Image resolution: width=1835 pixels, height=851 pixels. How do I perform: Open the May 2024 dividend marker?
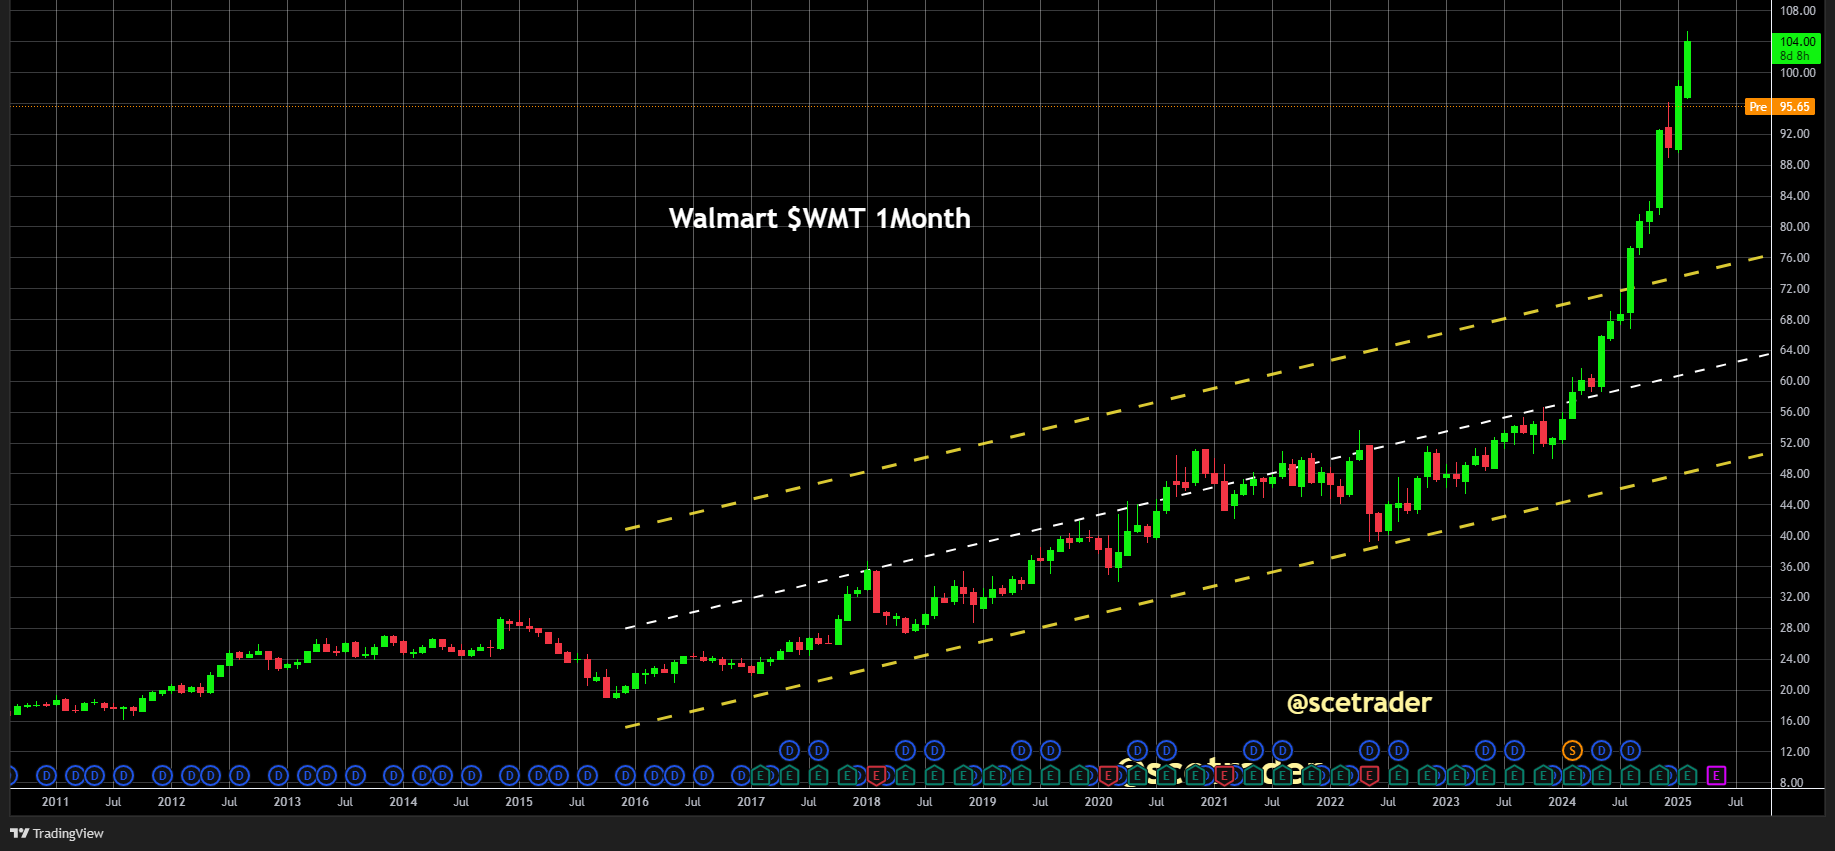tap(1601, 750)
